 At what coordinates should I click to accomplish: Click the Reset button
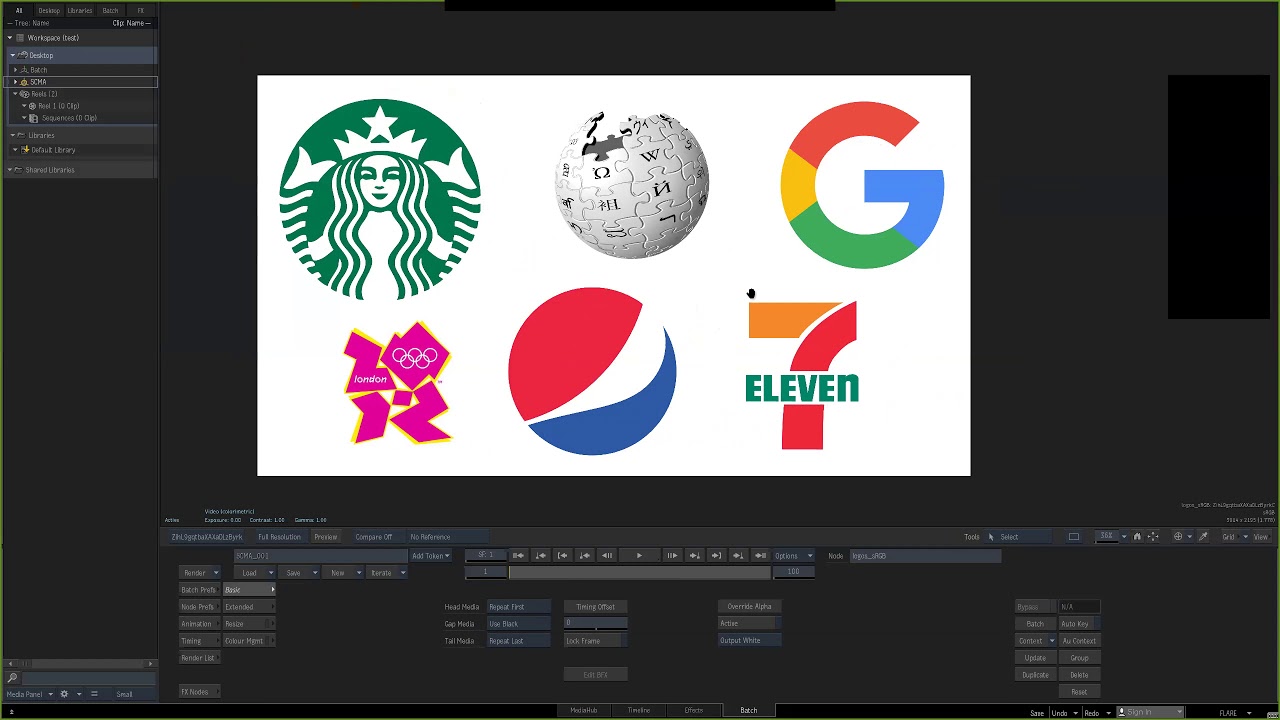(x=1079, y=692)
